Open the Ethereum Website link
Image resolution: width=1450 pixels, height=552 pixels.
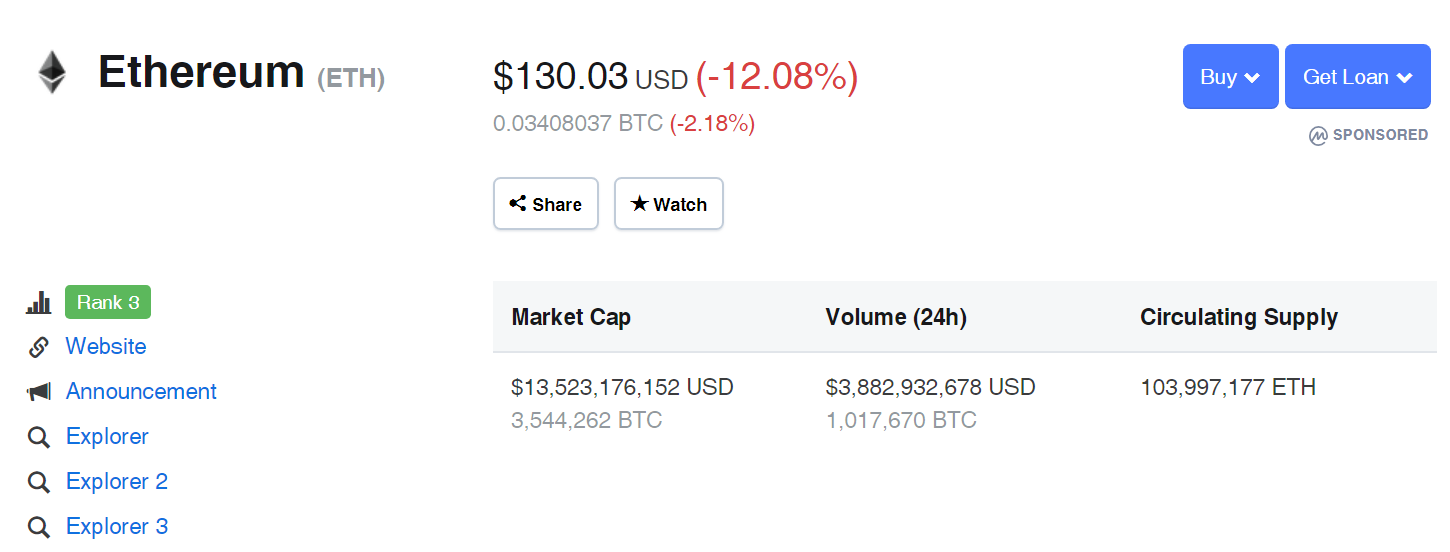(106, 347)
